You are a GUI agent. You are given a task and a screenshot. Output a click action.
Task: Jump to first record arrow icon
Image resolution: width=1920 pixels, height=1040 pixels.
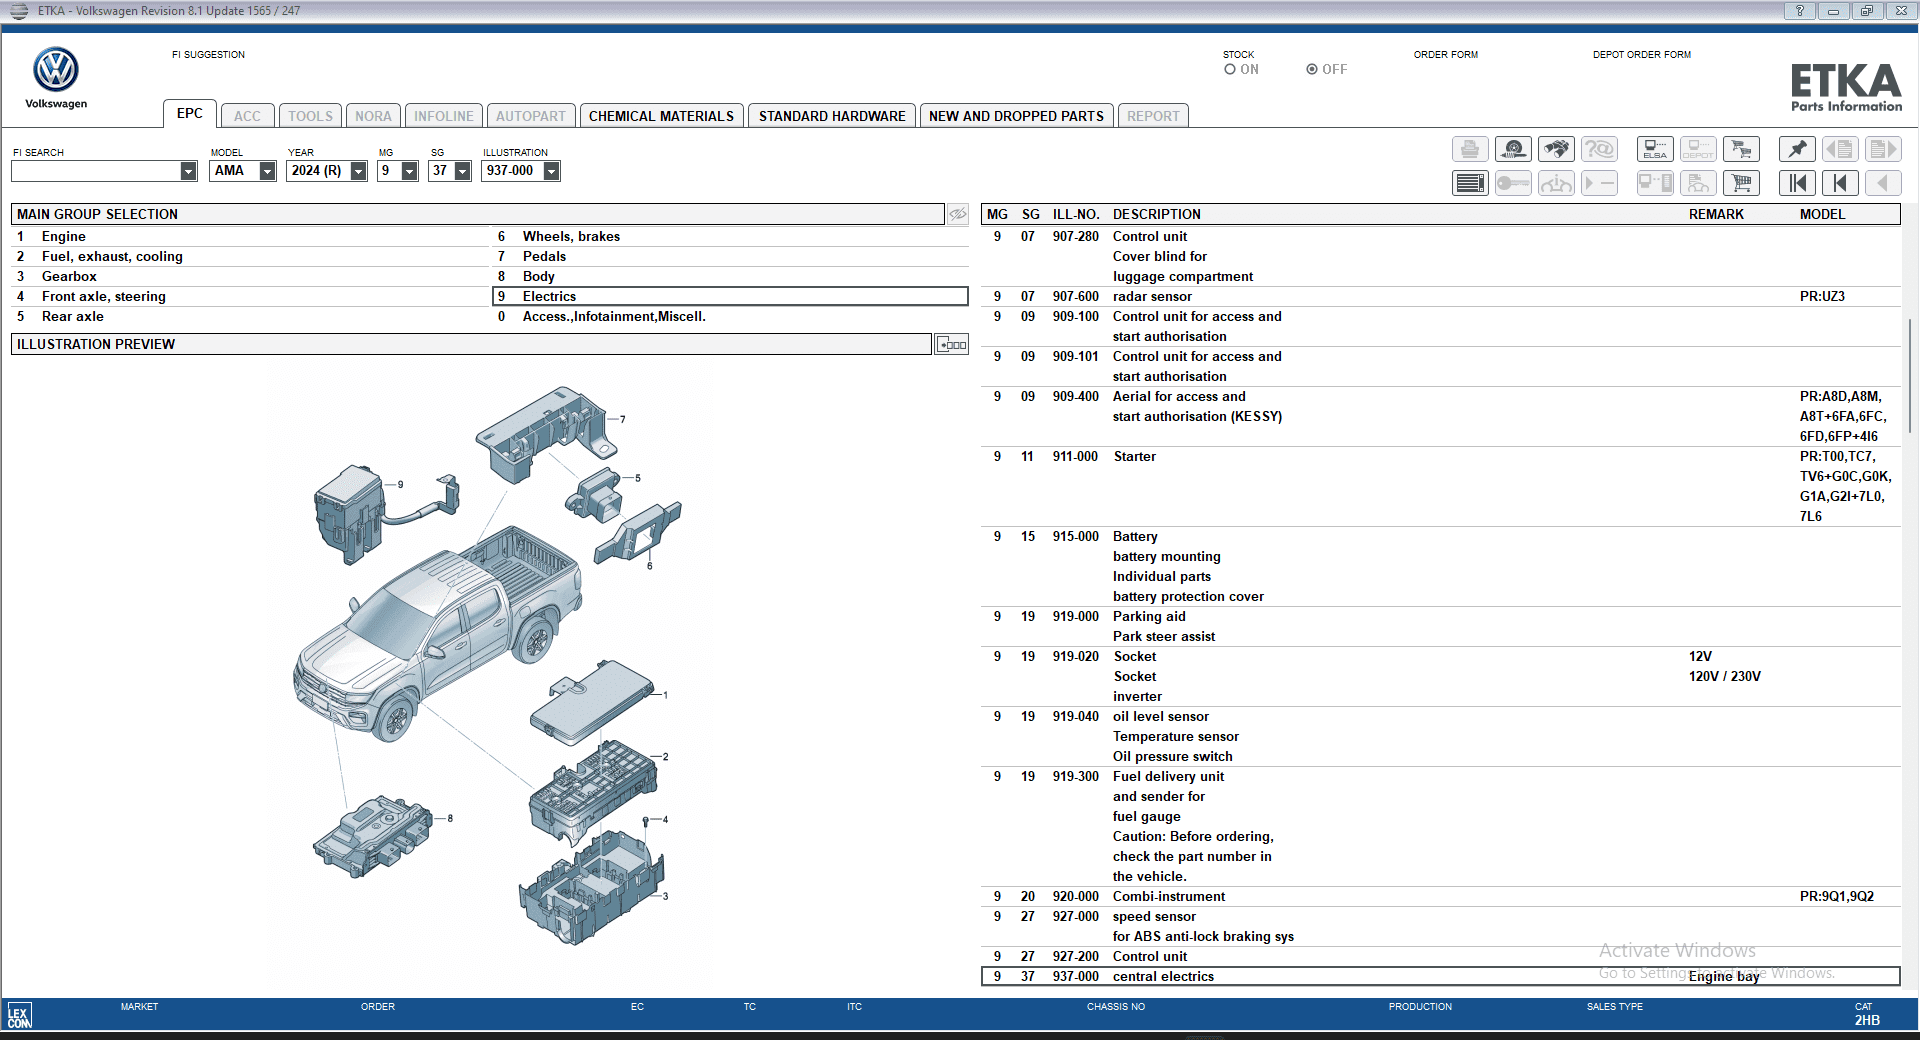tap(1797, 183)
